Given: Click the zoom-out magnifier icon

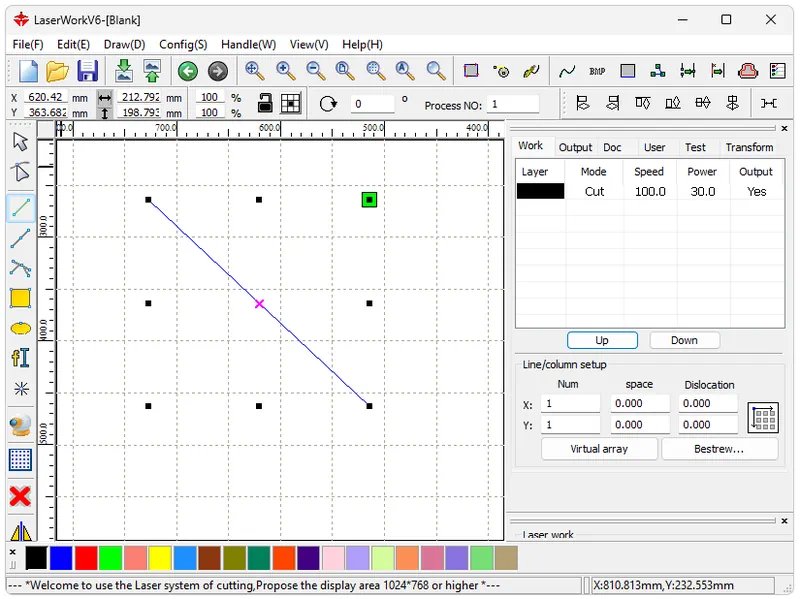Looking at the screenshot, I should point(315,71).
